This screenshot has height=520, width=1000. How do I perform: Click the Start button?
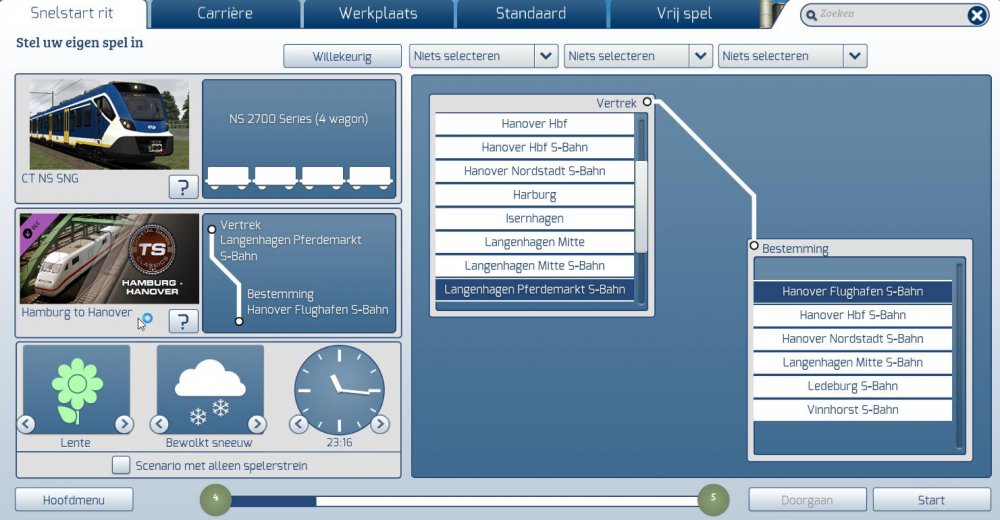pos(931,500)
